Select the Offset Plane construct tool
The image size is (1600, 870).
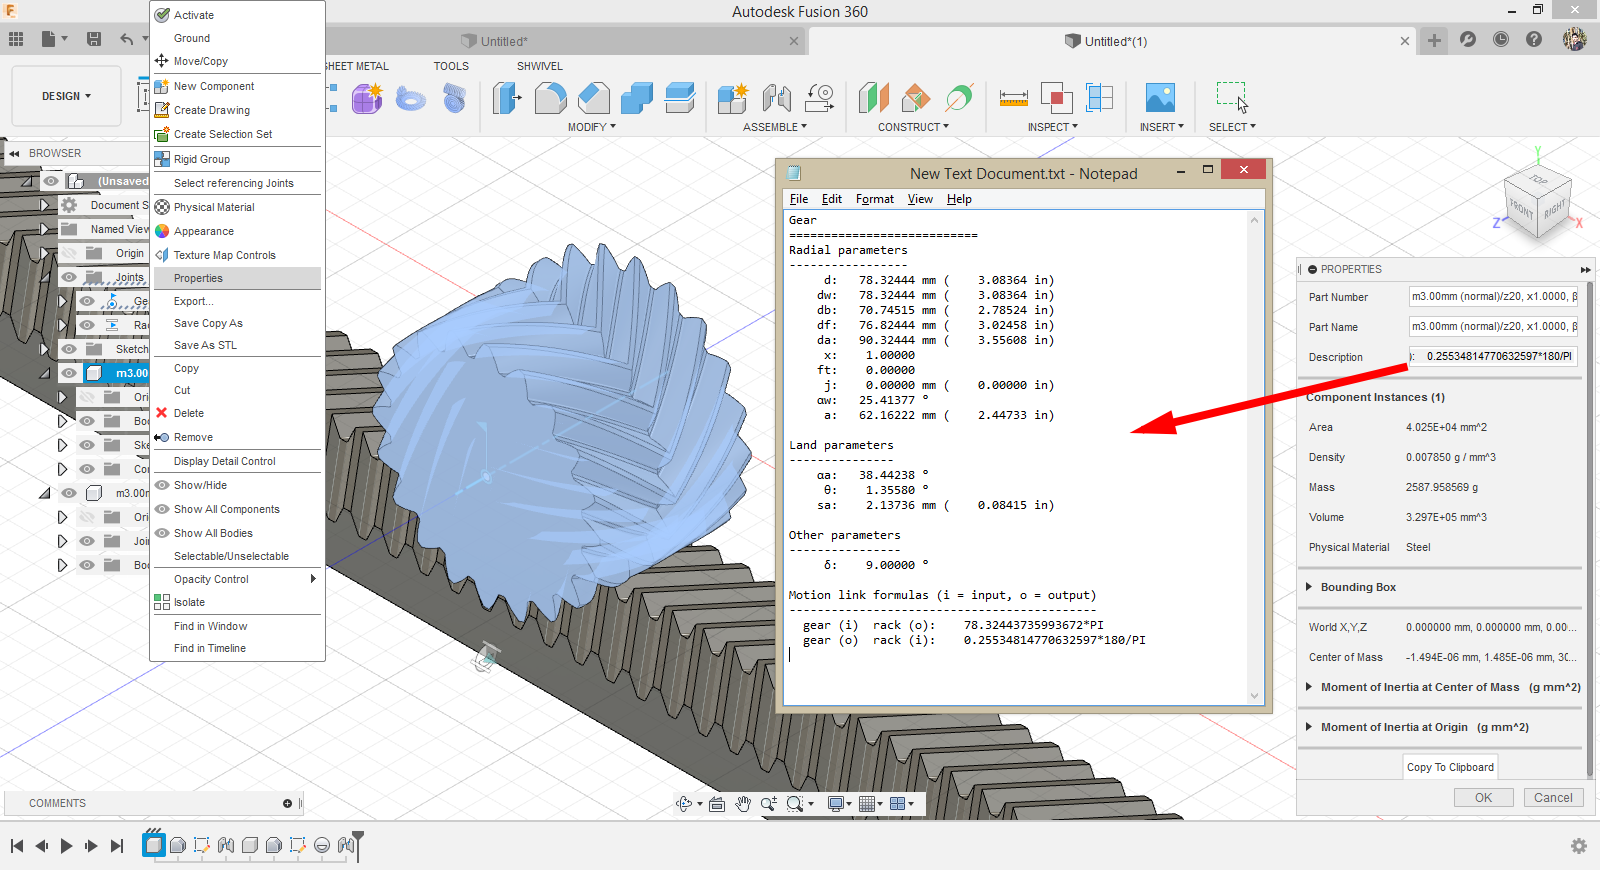[x=873, y=98]
